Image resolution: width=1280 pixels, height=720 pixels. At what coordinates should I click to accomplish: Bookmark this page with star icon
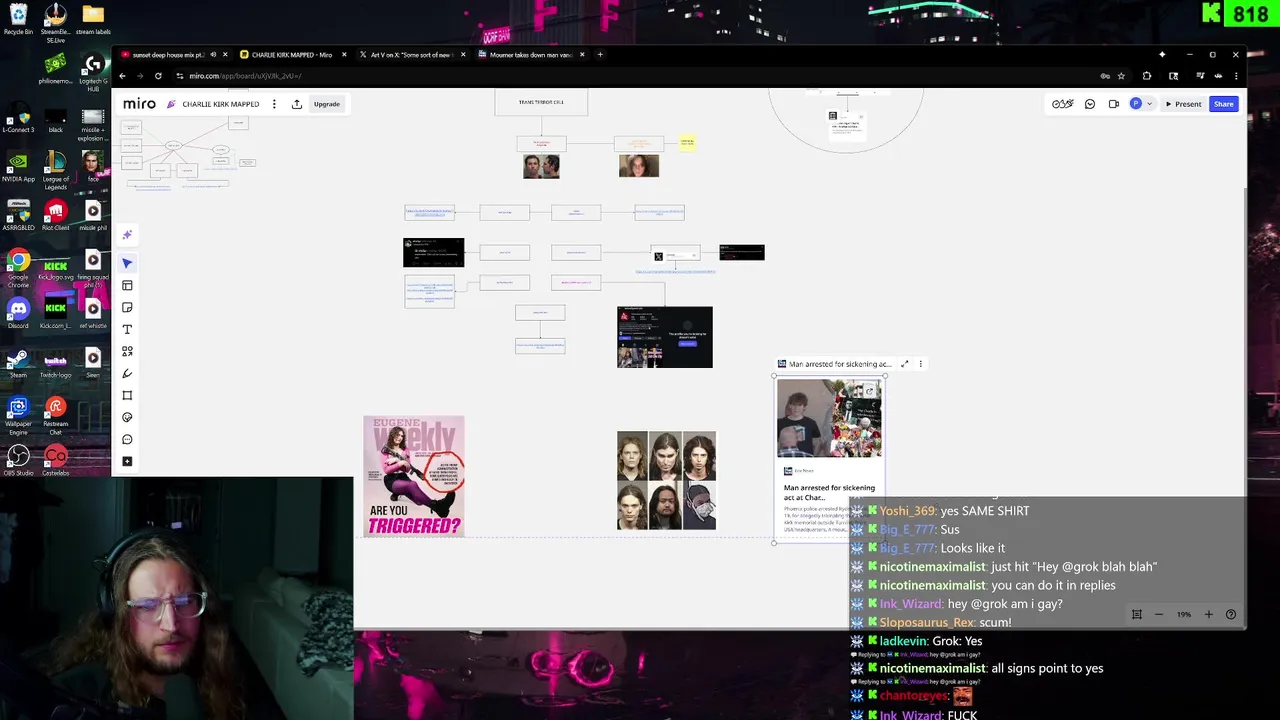pos(1121,76)
